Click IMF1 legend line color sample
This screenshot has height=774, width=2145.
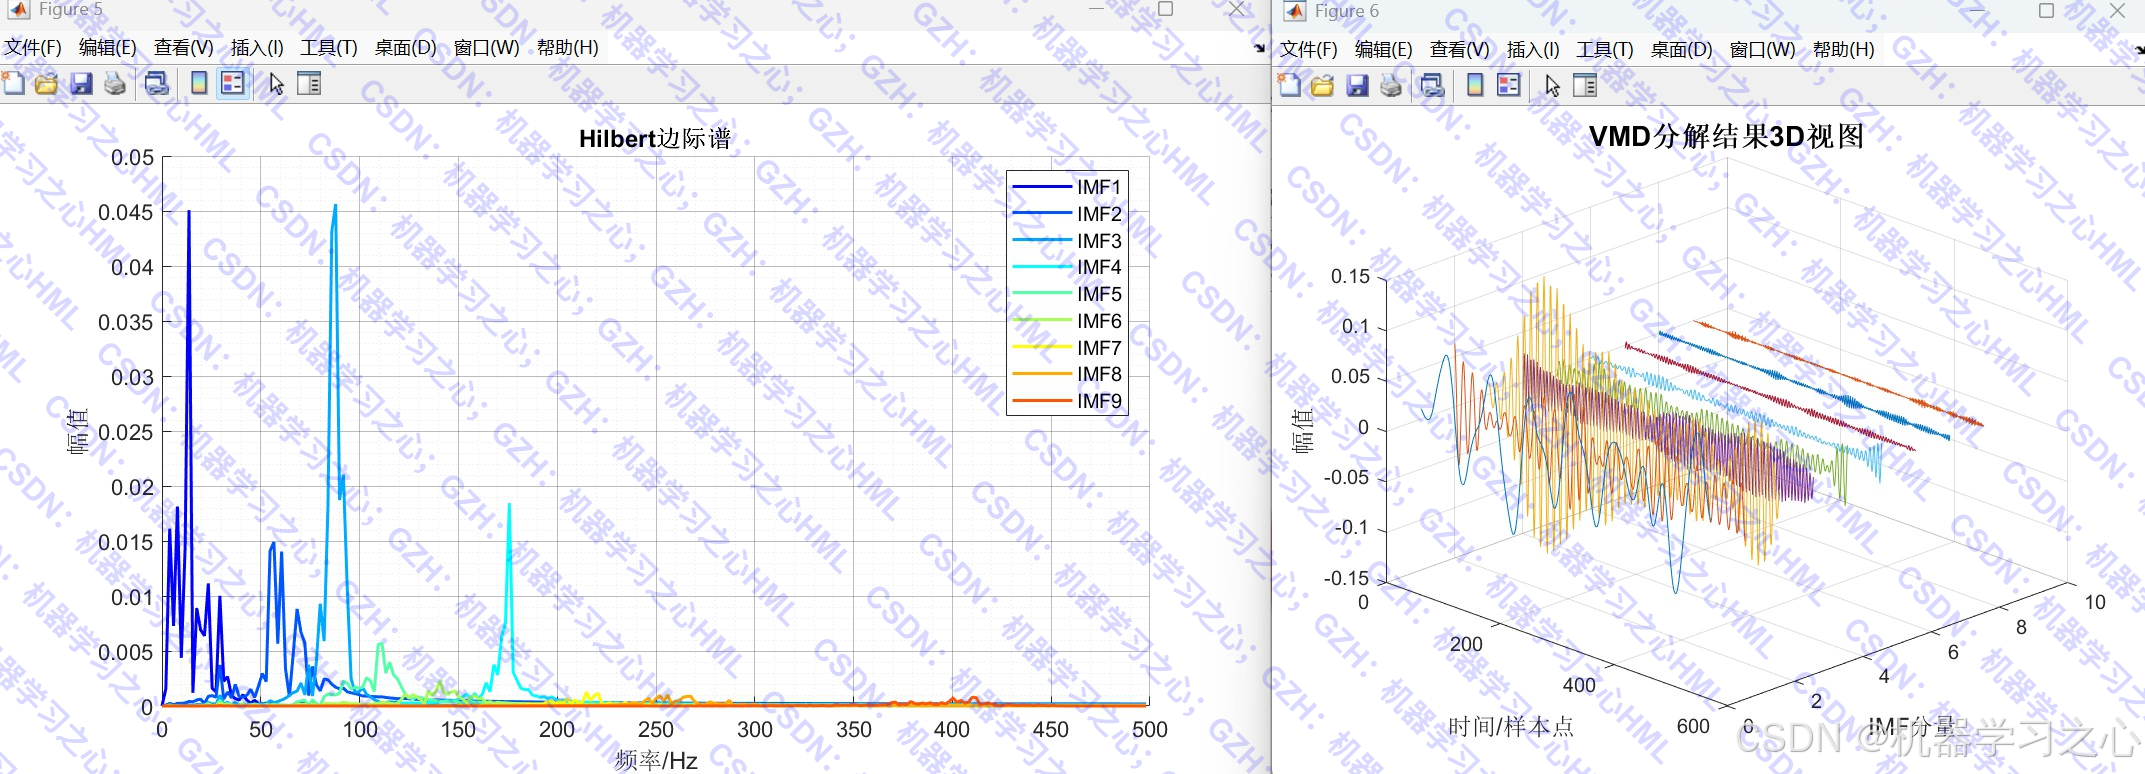click(x=1042, y=187)
